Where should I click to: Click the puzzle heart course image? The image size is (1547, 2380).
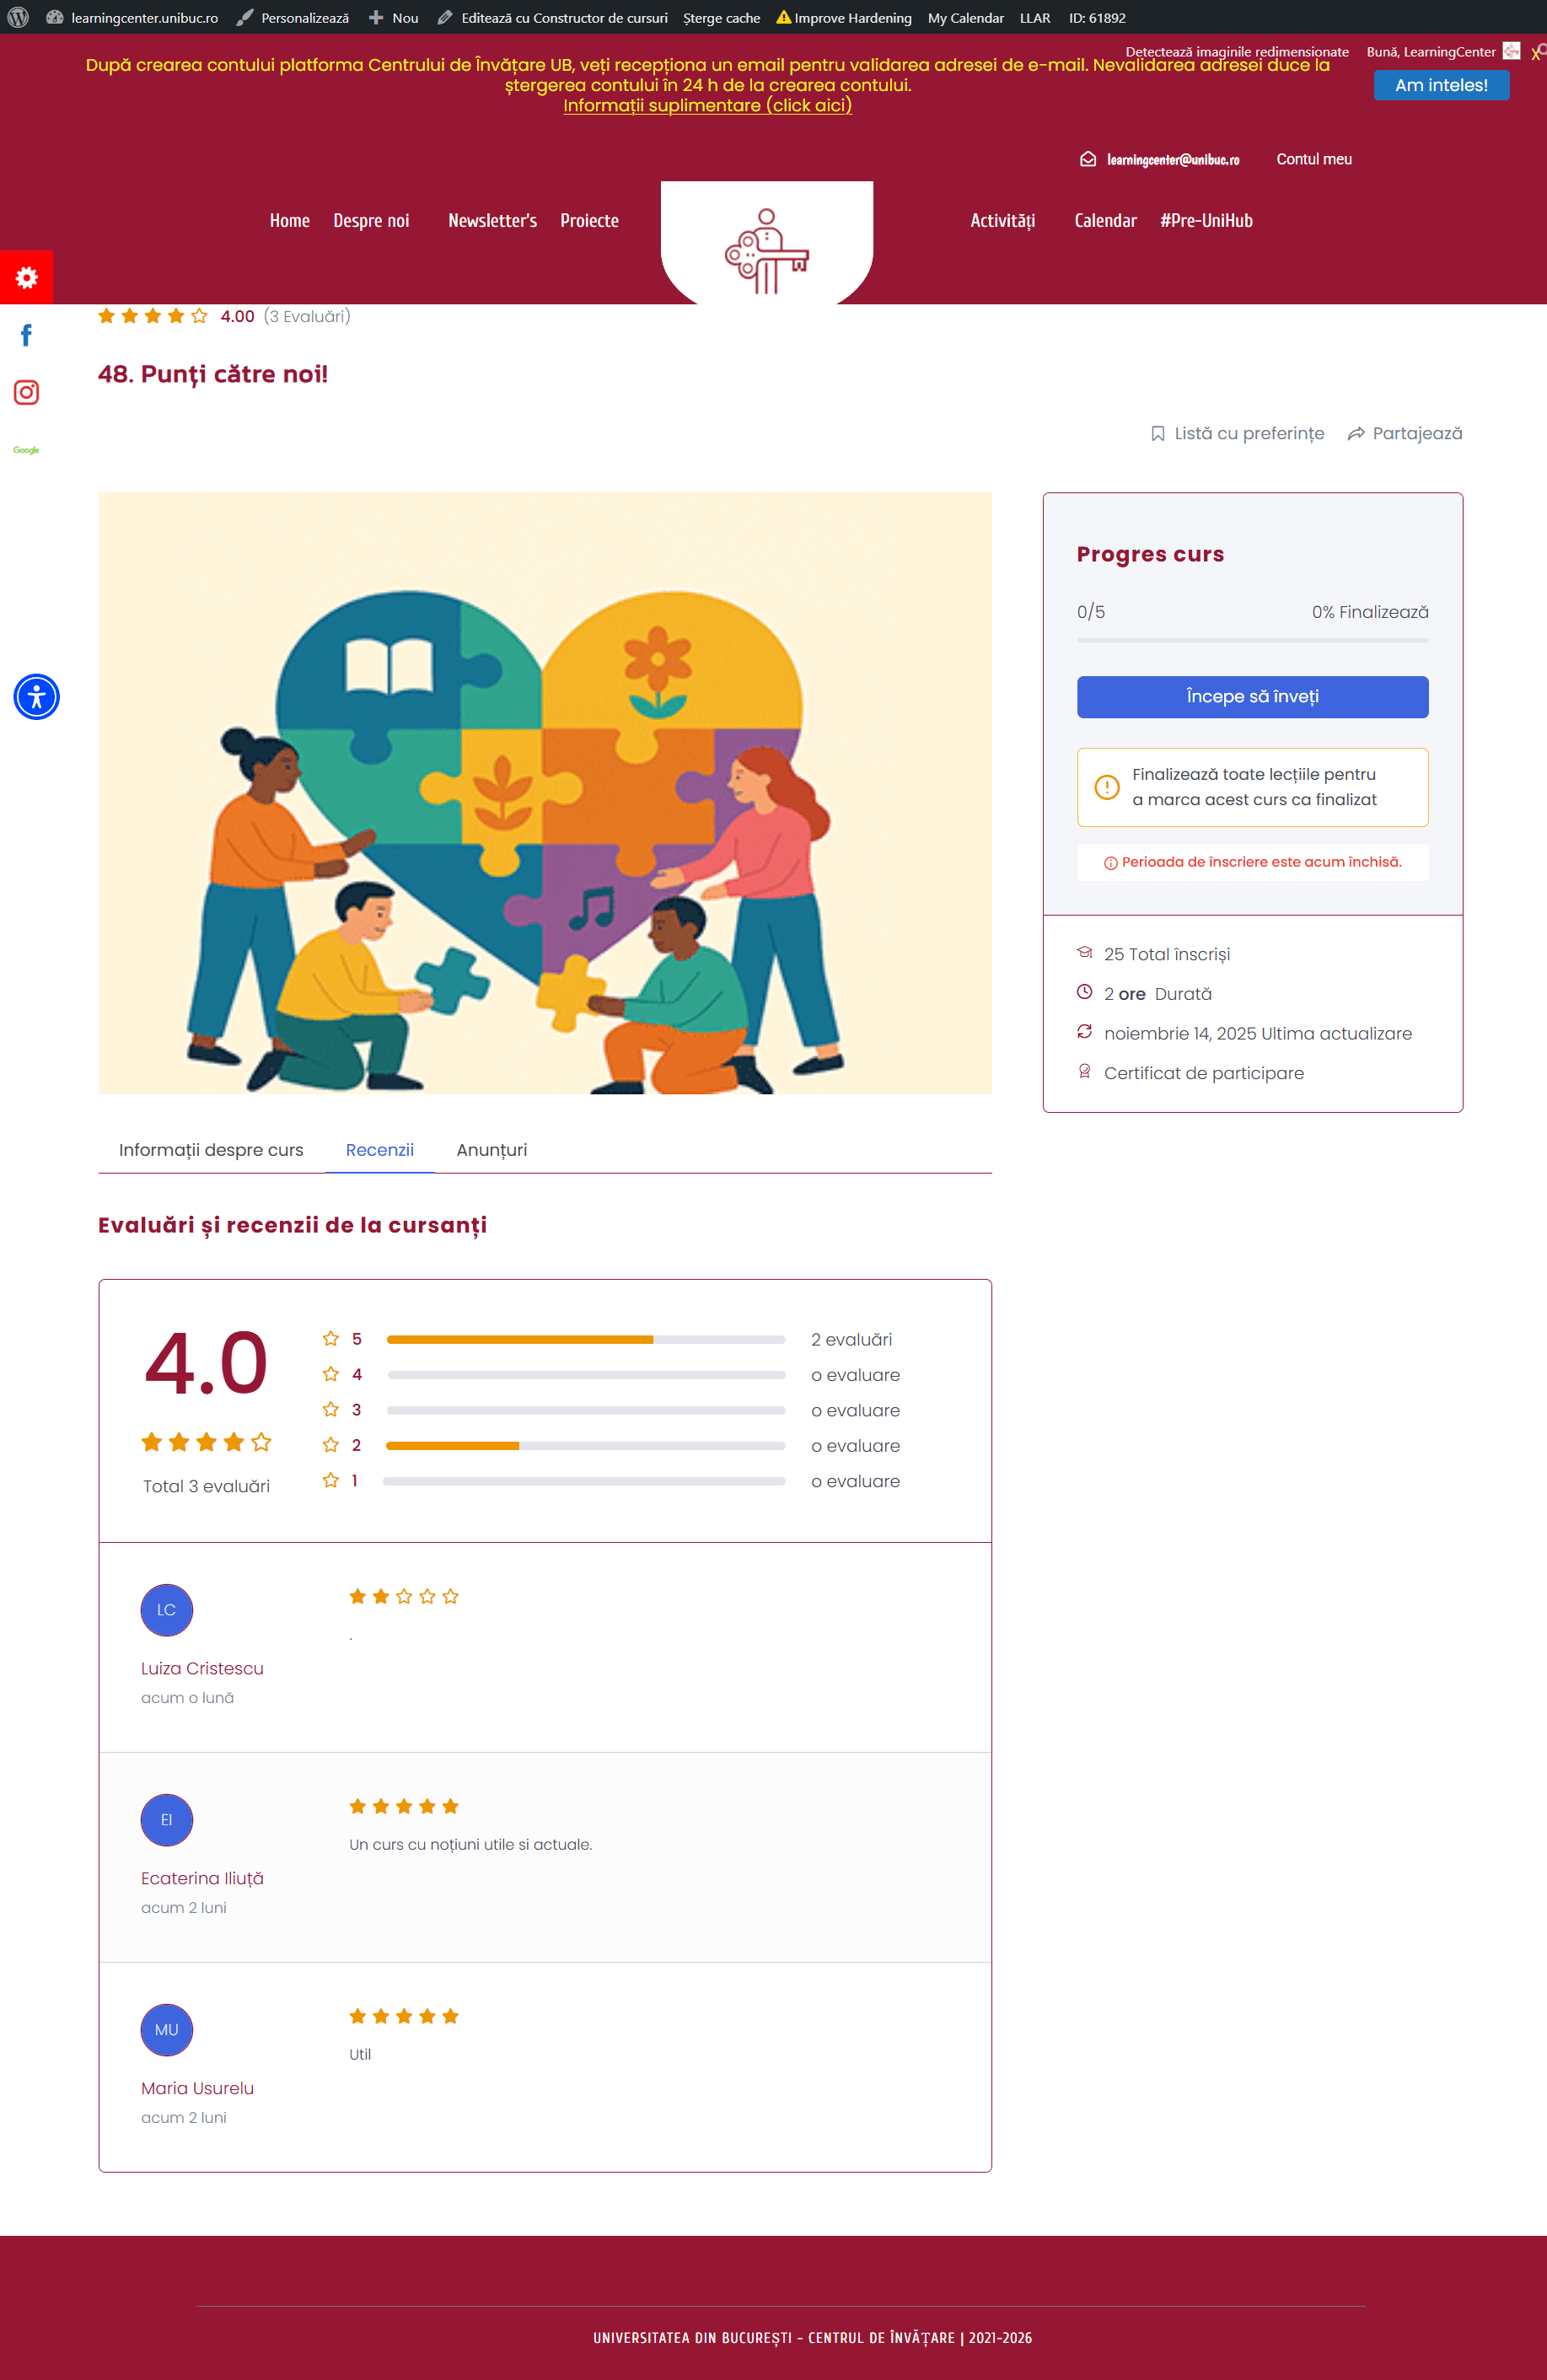(x=545, y=793)
